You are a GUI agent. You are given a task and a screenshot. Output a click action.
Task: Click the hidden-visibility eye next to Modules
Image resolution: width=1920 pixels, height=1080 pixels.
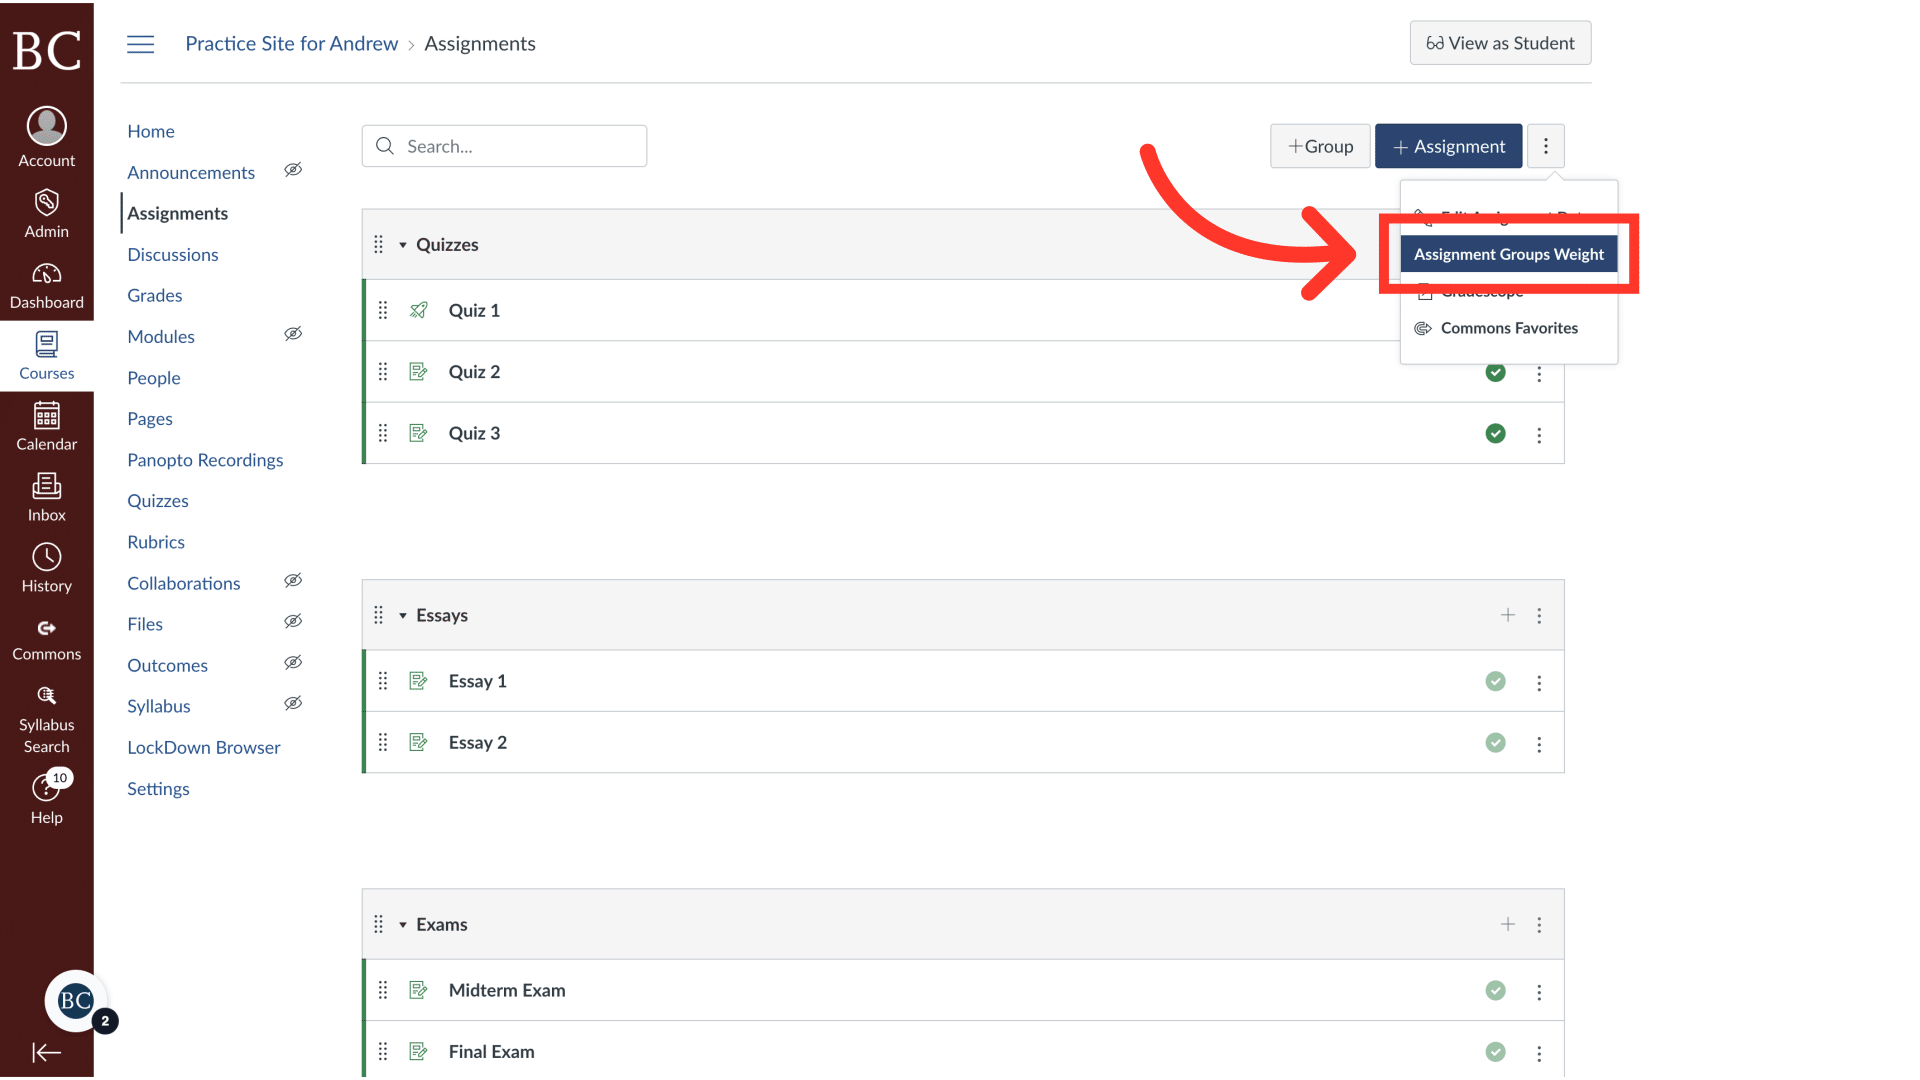[293, 333]
